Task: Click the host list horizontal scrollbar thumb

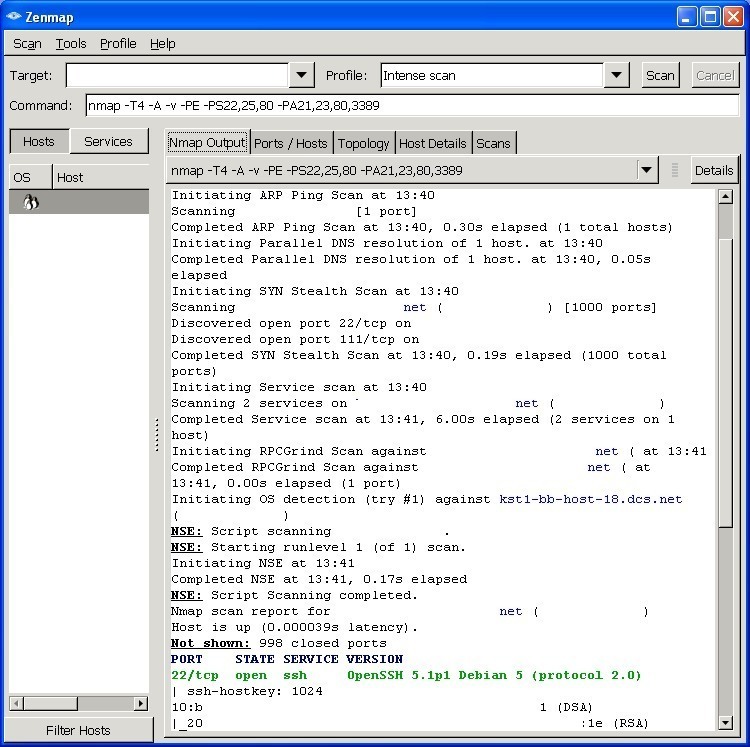Action: tap(51, 703)
